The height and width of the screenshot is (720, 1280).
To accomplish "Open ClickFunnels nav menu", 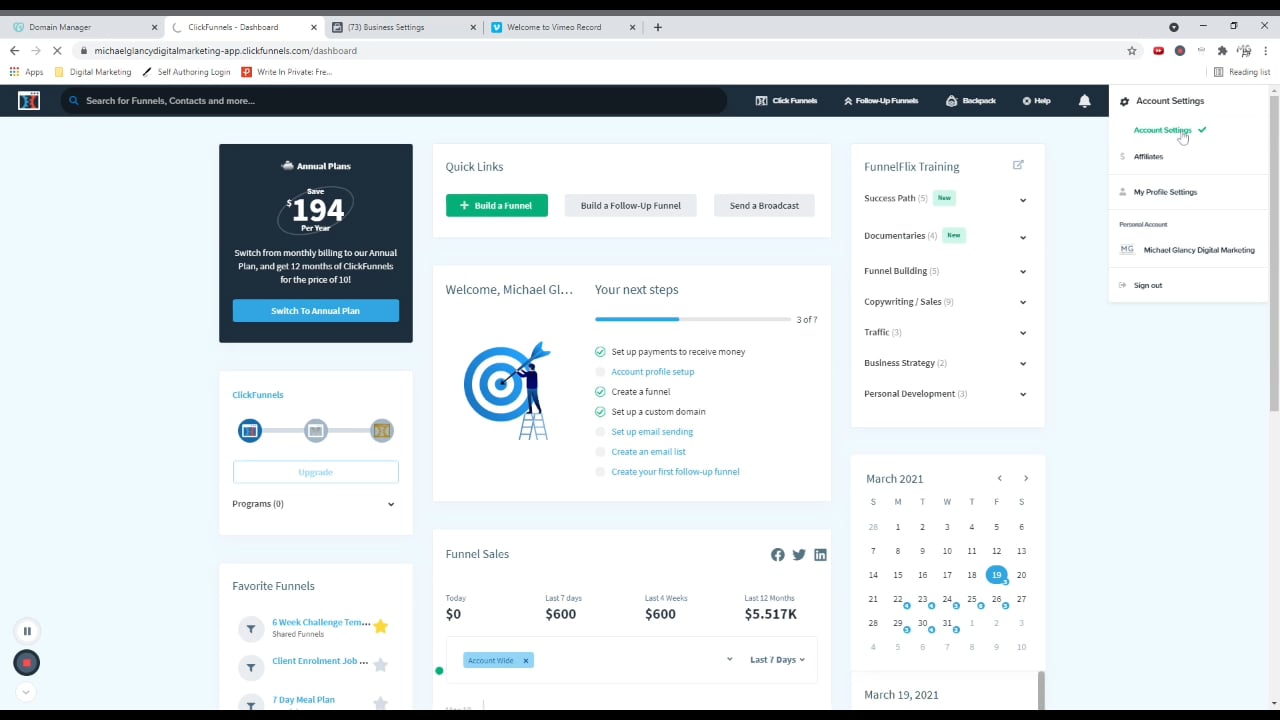I will pyautogui.click(x=786, y=101).
